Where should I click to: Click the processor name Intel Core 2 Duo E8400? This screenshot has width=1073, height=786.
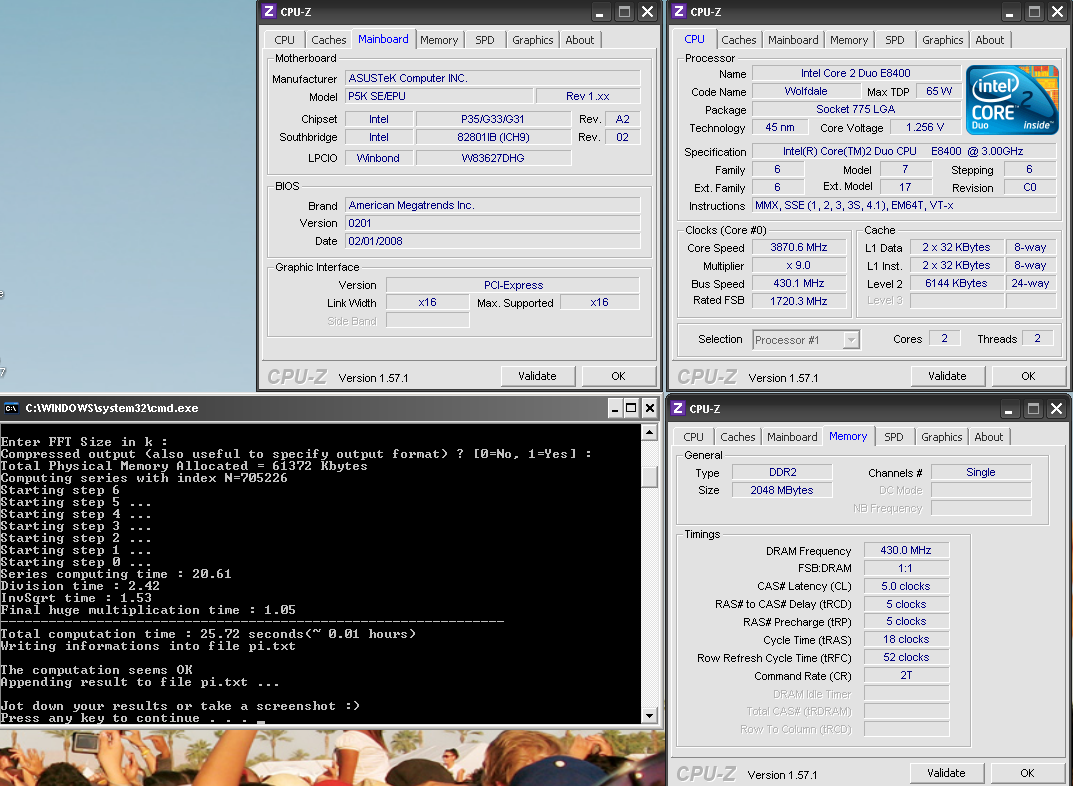point(855,73)
